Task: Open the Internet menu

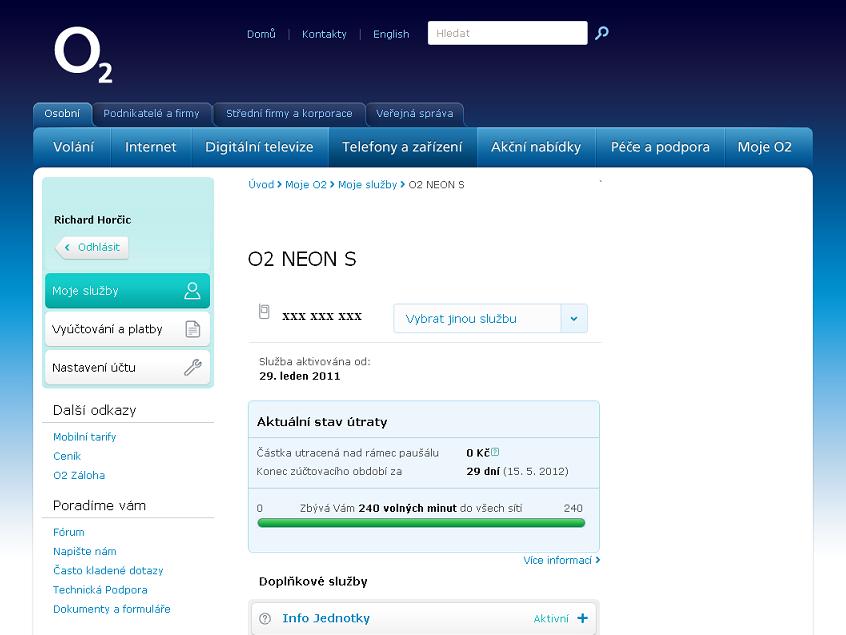Action: (151, 147)
